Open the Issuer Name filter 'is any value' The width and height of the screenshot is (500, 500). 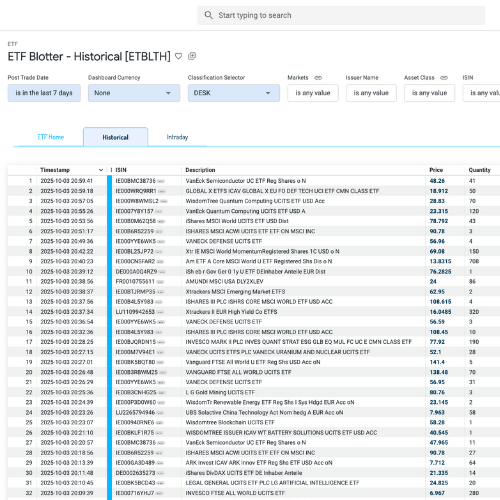[x=371, y=93]
